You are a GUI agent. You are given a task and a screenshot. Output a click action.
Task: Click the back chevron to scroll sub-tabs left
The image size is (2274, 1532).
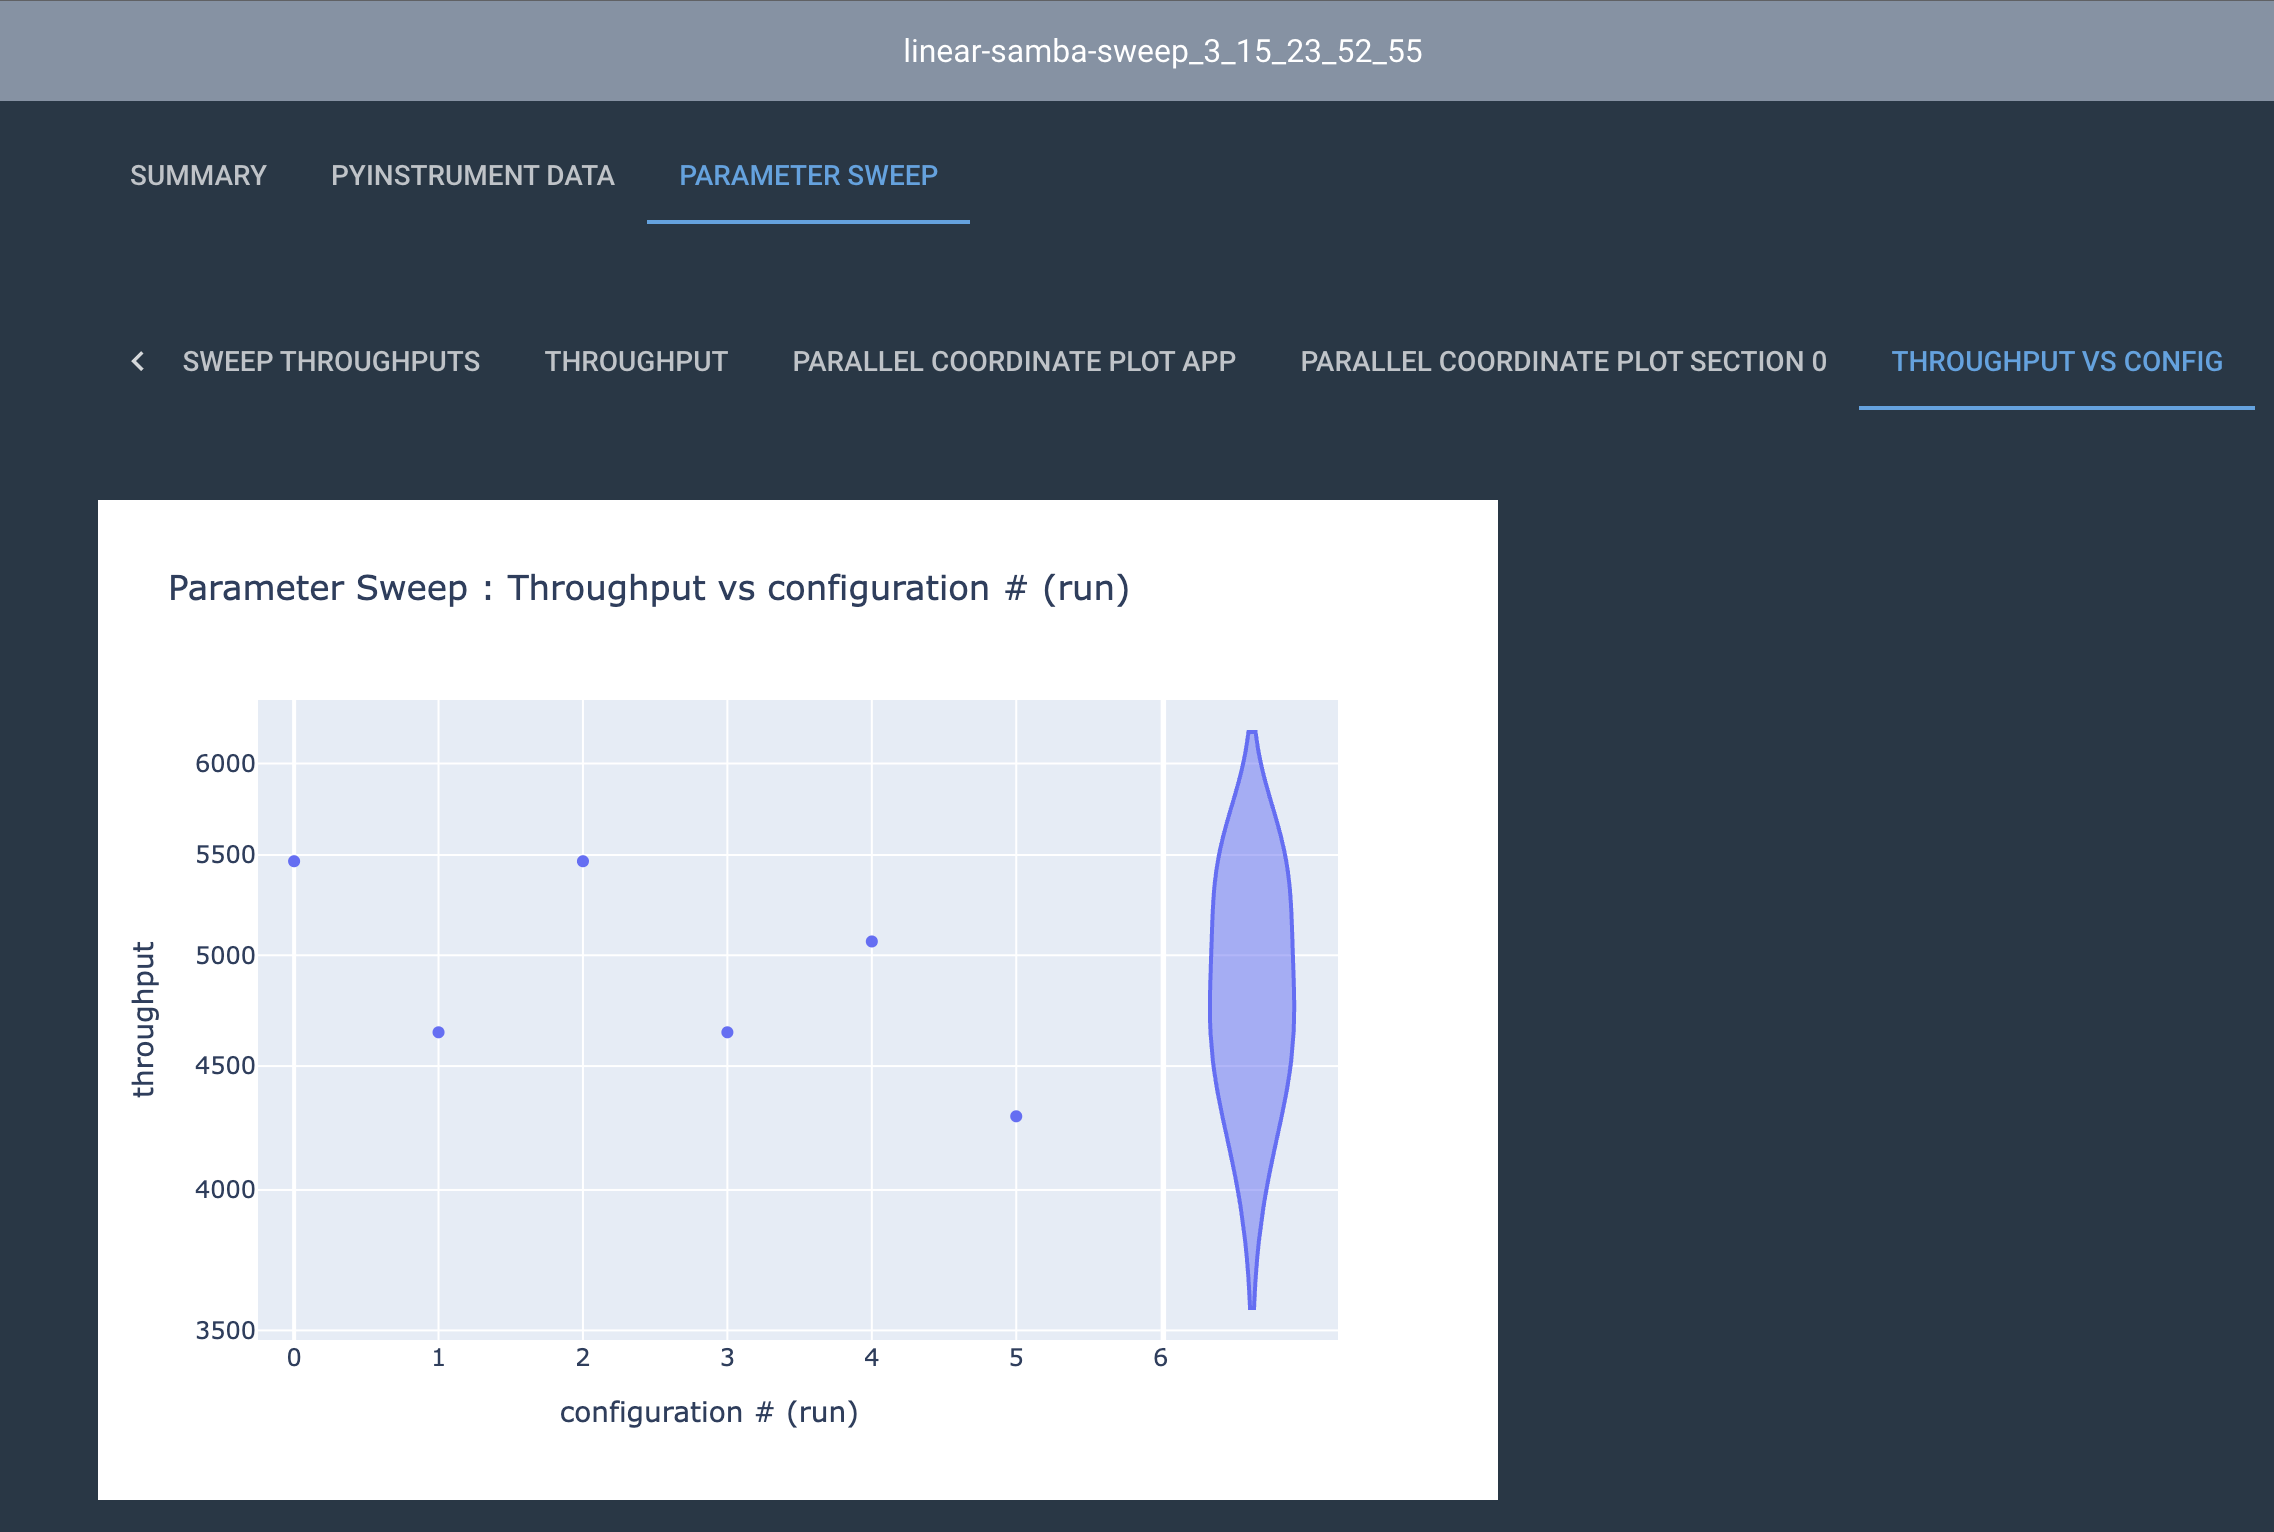point(139,361)
